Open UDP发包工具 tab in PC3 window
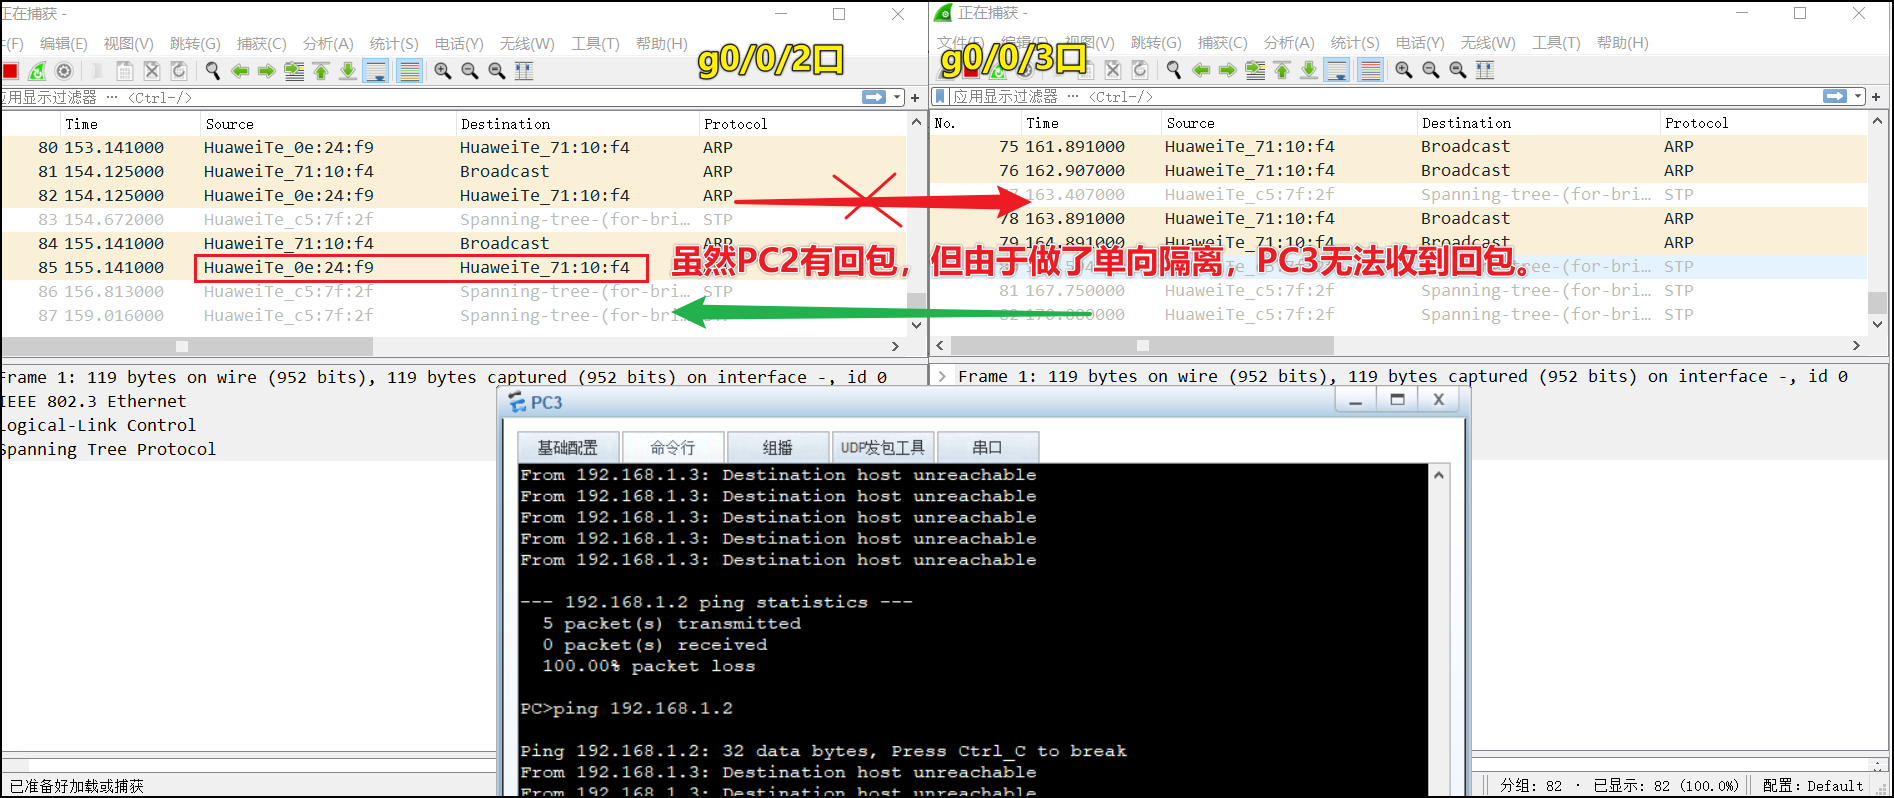This screenshot has height=798, width=1894. click(882, 447)
